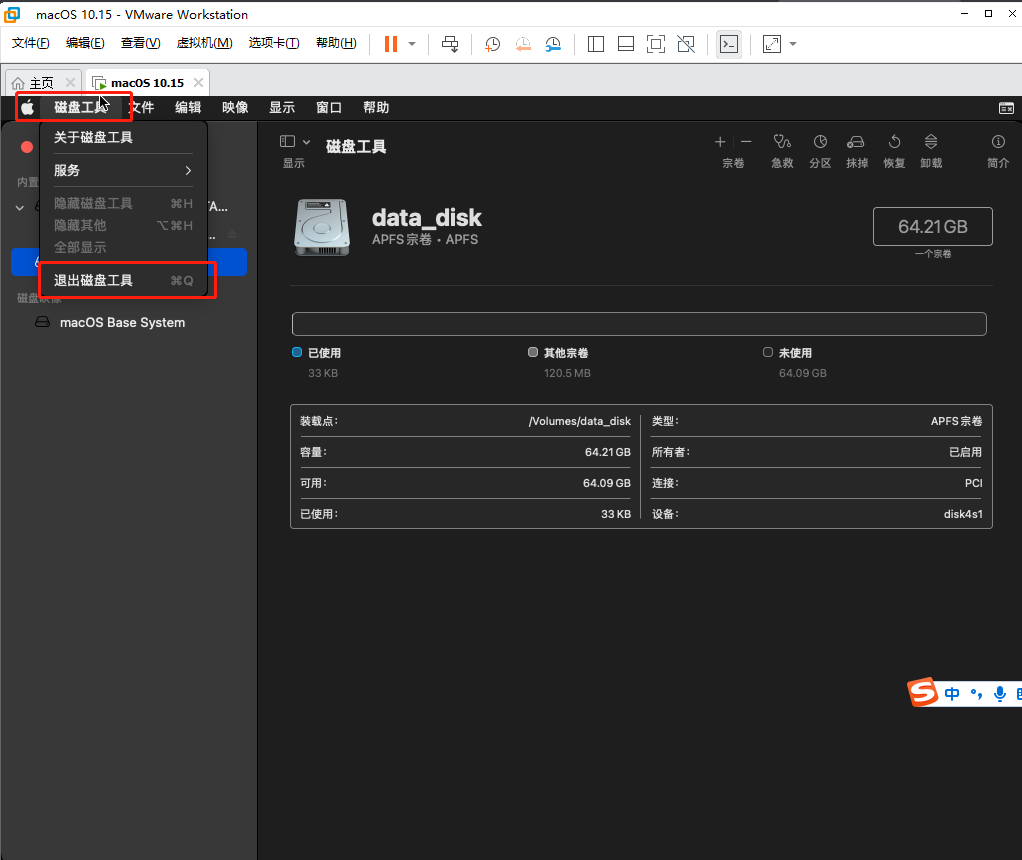Click the Erase (抹掉) toolbar icon
Viewport: 1022px width, 860px height.
point(856,141)
